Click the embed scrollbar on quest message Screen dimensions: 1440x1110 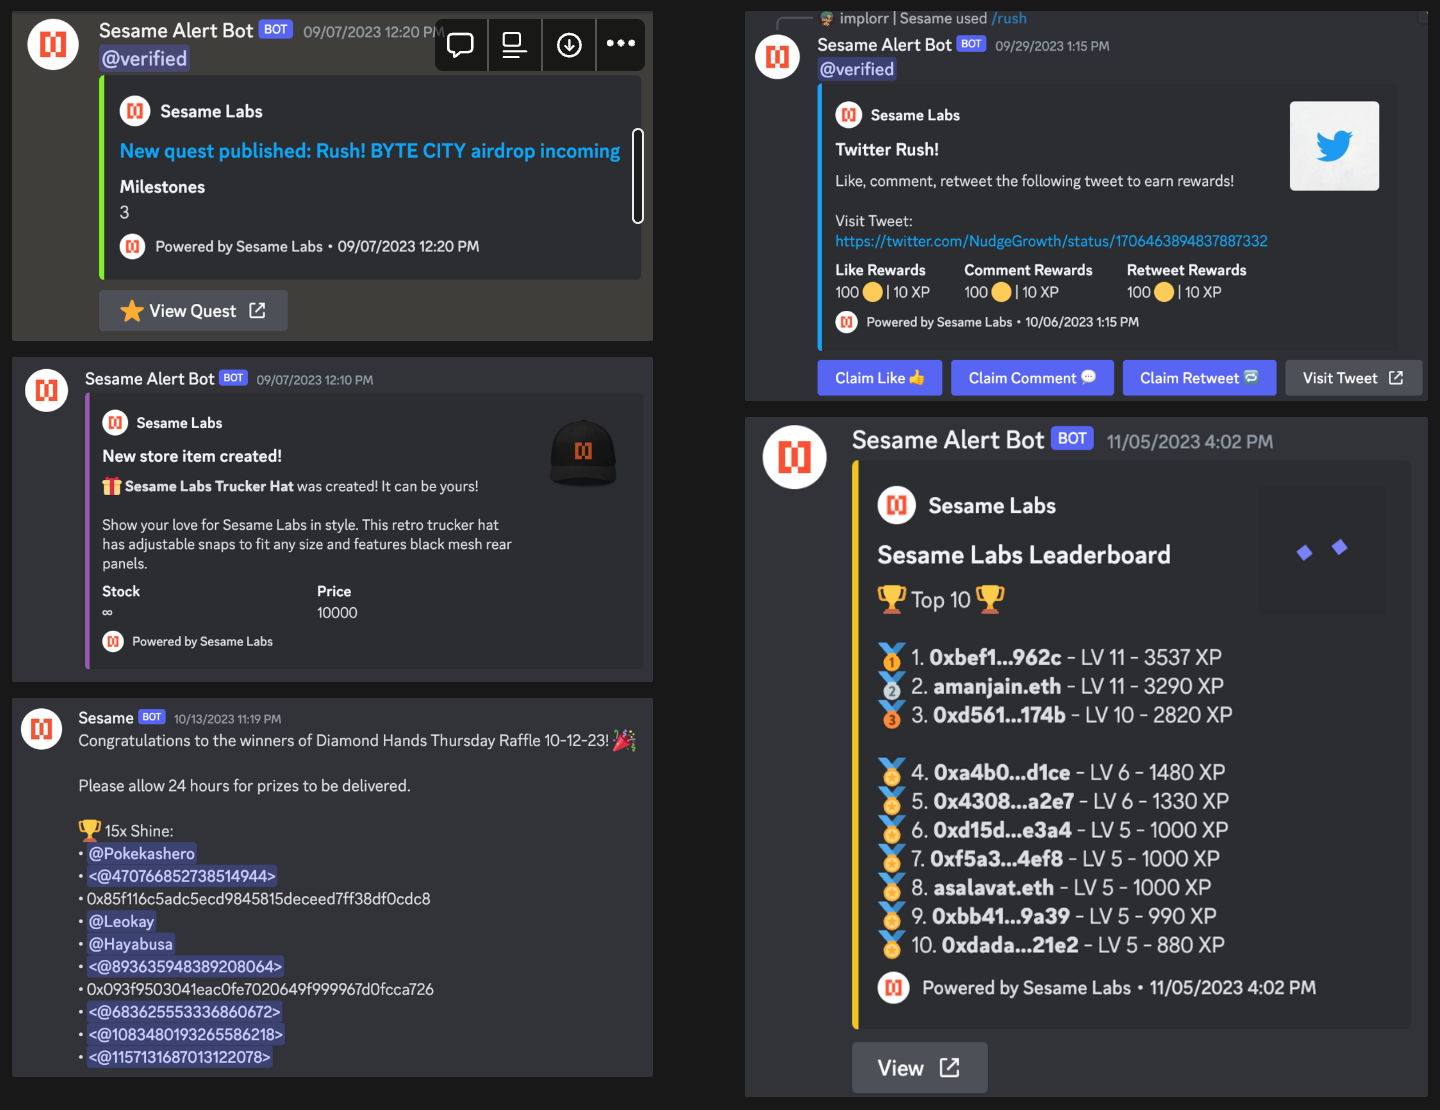[x=638, y=176]
